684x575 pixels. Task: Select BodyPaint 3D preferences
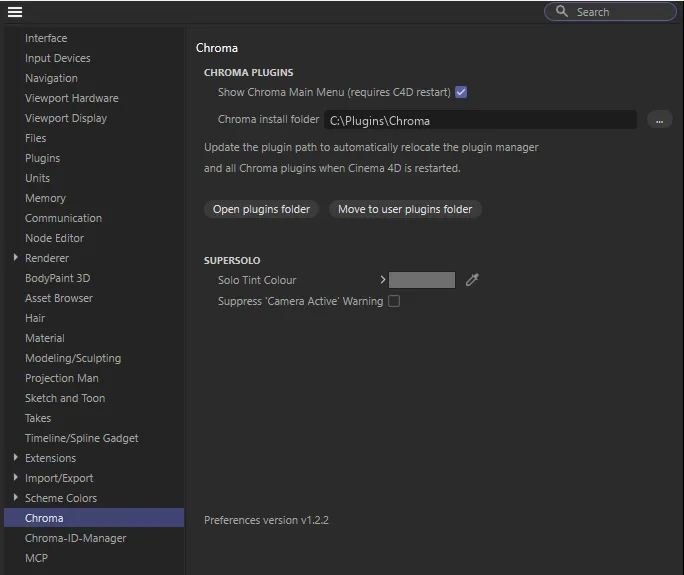click(x=58, y=278)
